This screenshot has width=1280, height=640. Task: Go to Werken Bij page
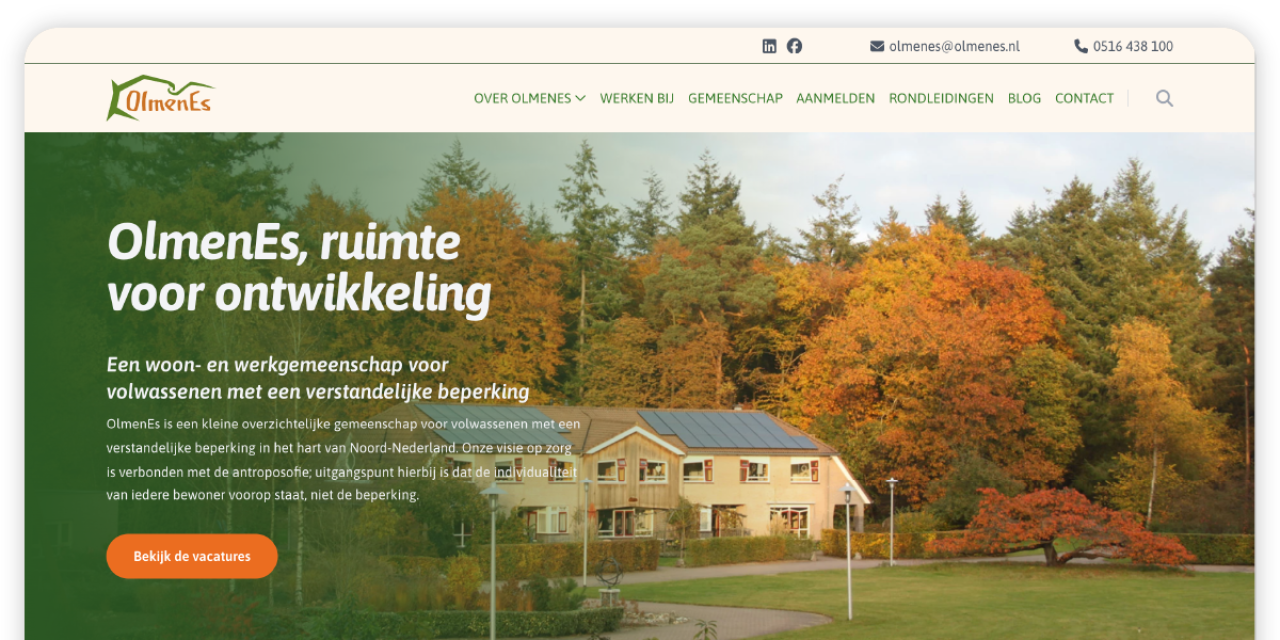(637, 98)
